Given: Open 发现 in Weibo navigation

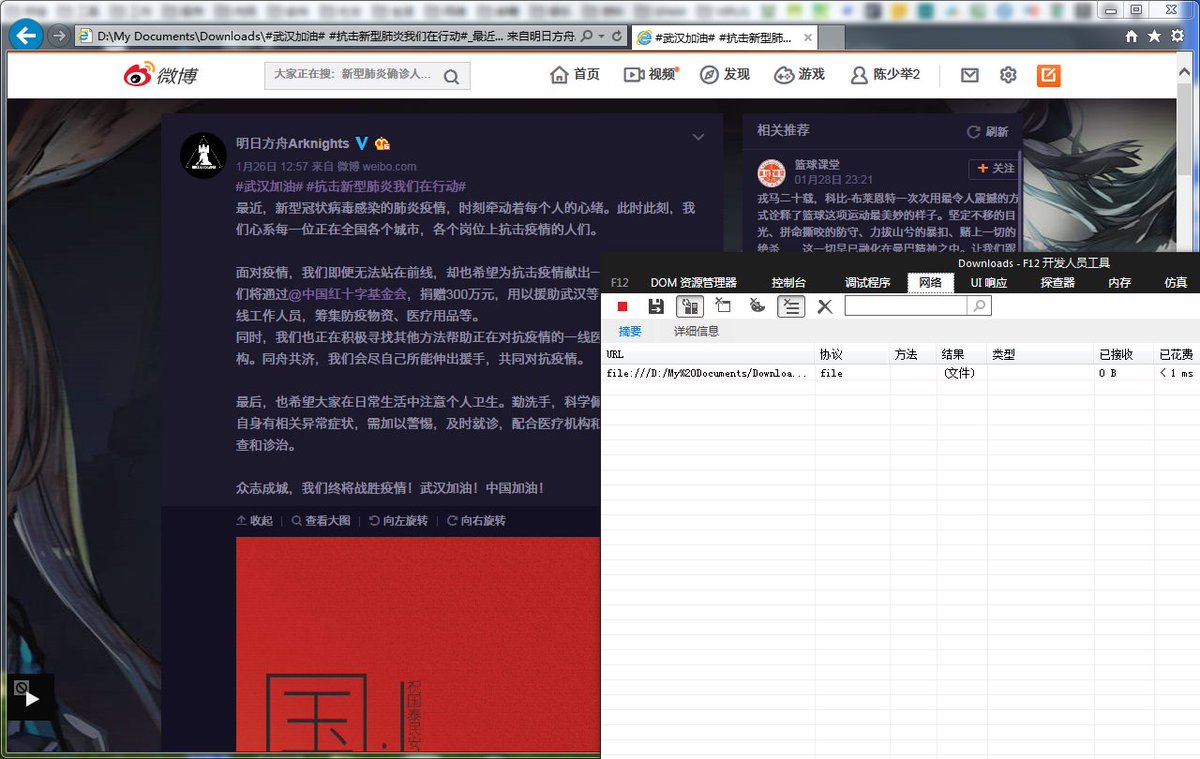Looking at the screenshot, I should pyautogui.click(x=725, y=75).
